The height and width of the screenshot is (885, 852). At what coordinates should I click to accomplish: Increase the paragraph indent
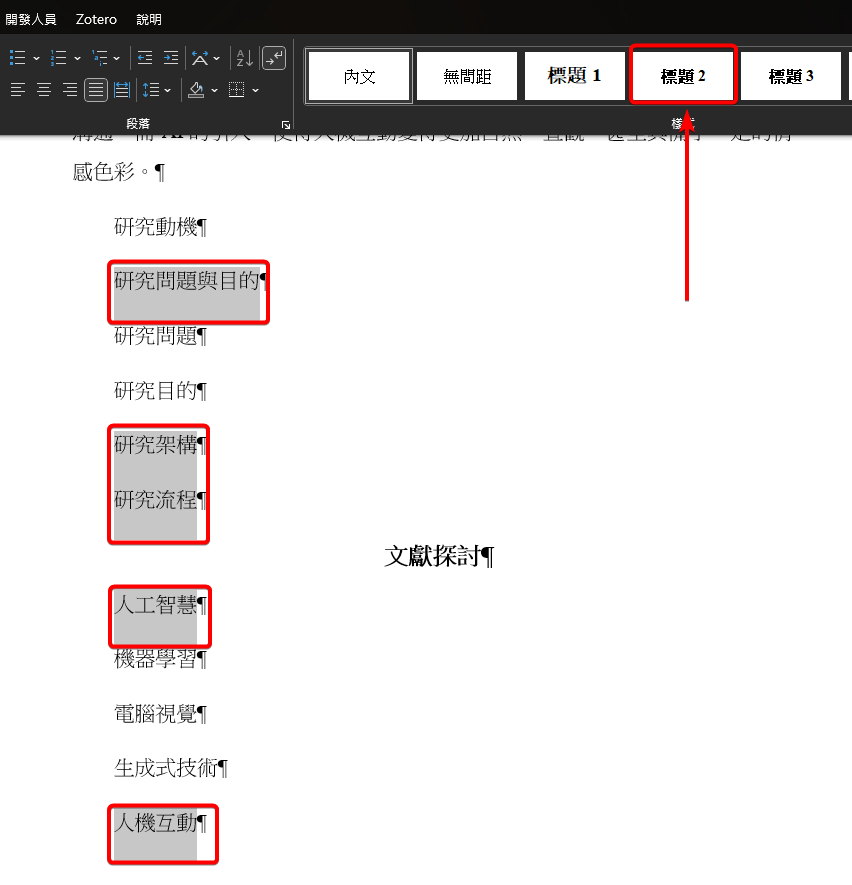tap(171, 58)
